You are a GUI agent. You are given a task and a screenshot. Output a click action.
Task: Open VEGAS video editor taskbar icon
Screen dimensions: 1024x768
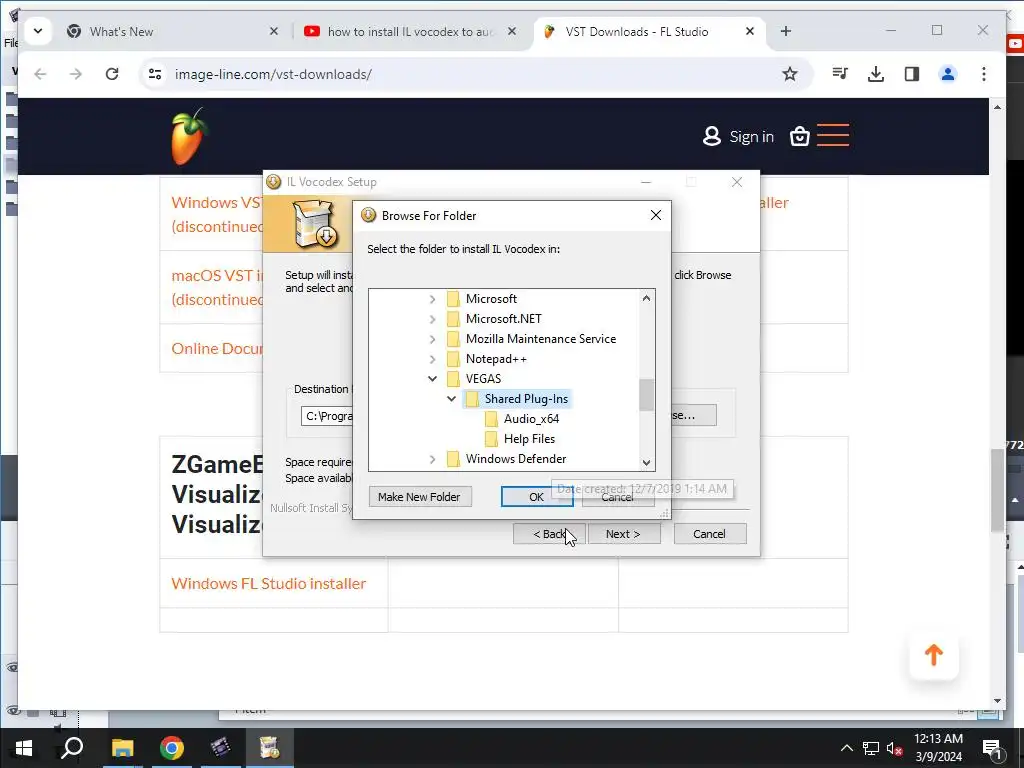click(x=221, y=748)
